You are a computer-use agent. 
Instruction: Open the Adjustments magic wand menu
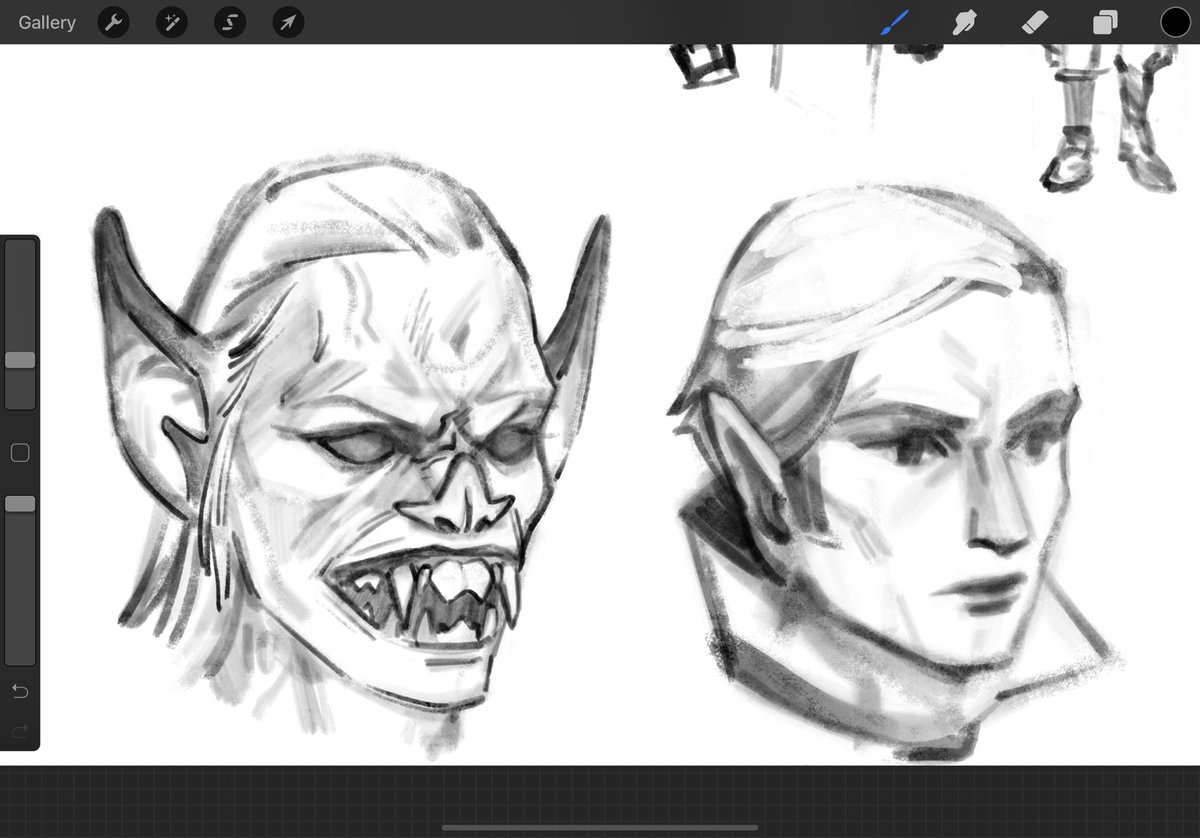click(x=171, y=22)
